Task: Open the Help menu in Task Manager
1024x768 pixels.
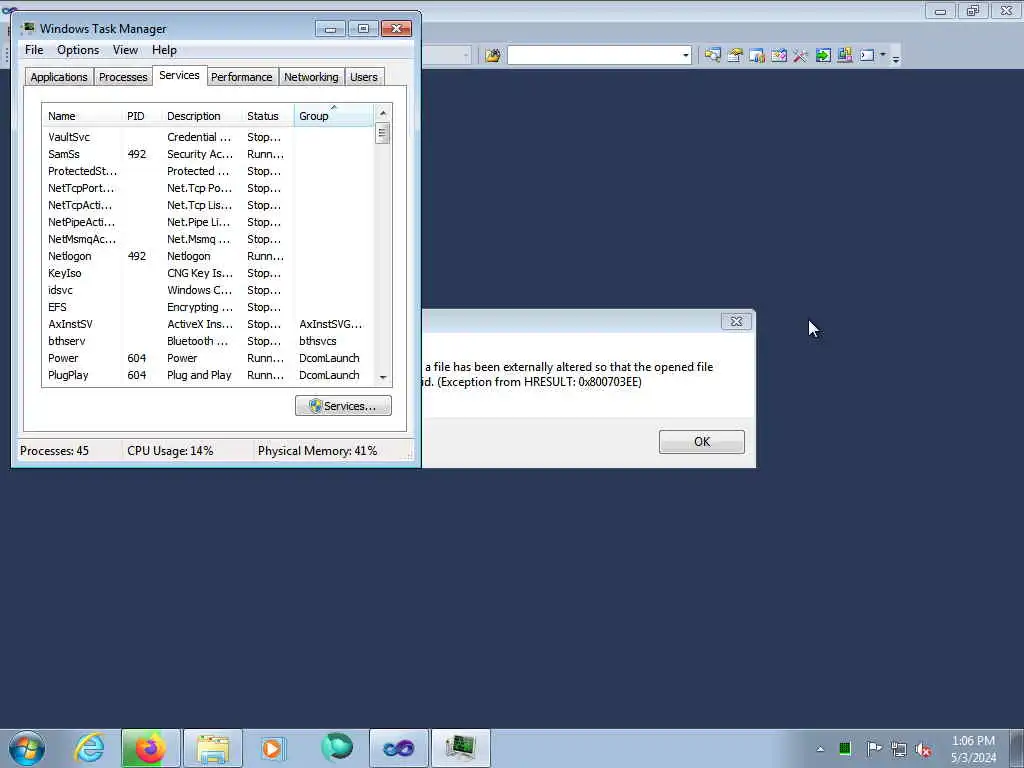Action: [x=164, y=50]
